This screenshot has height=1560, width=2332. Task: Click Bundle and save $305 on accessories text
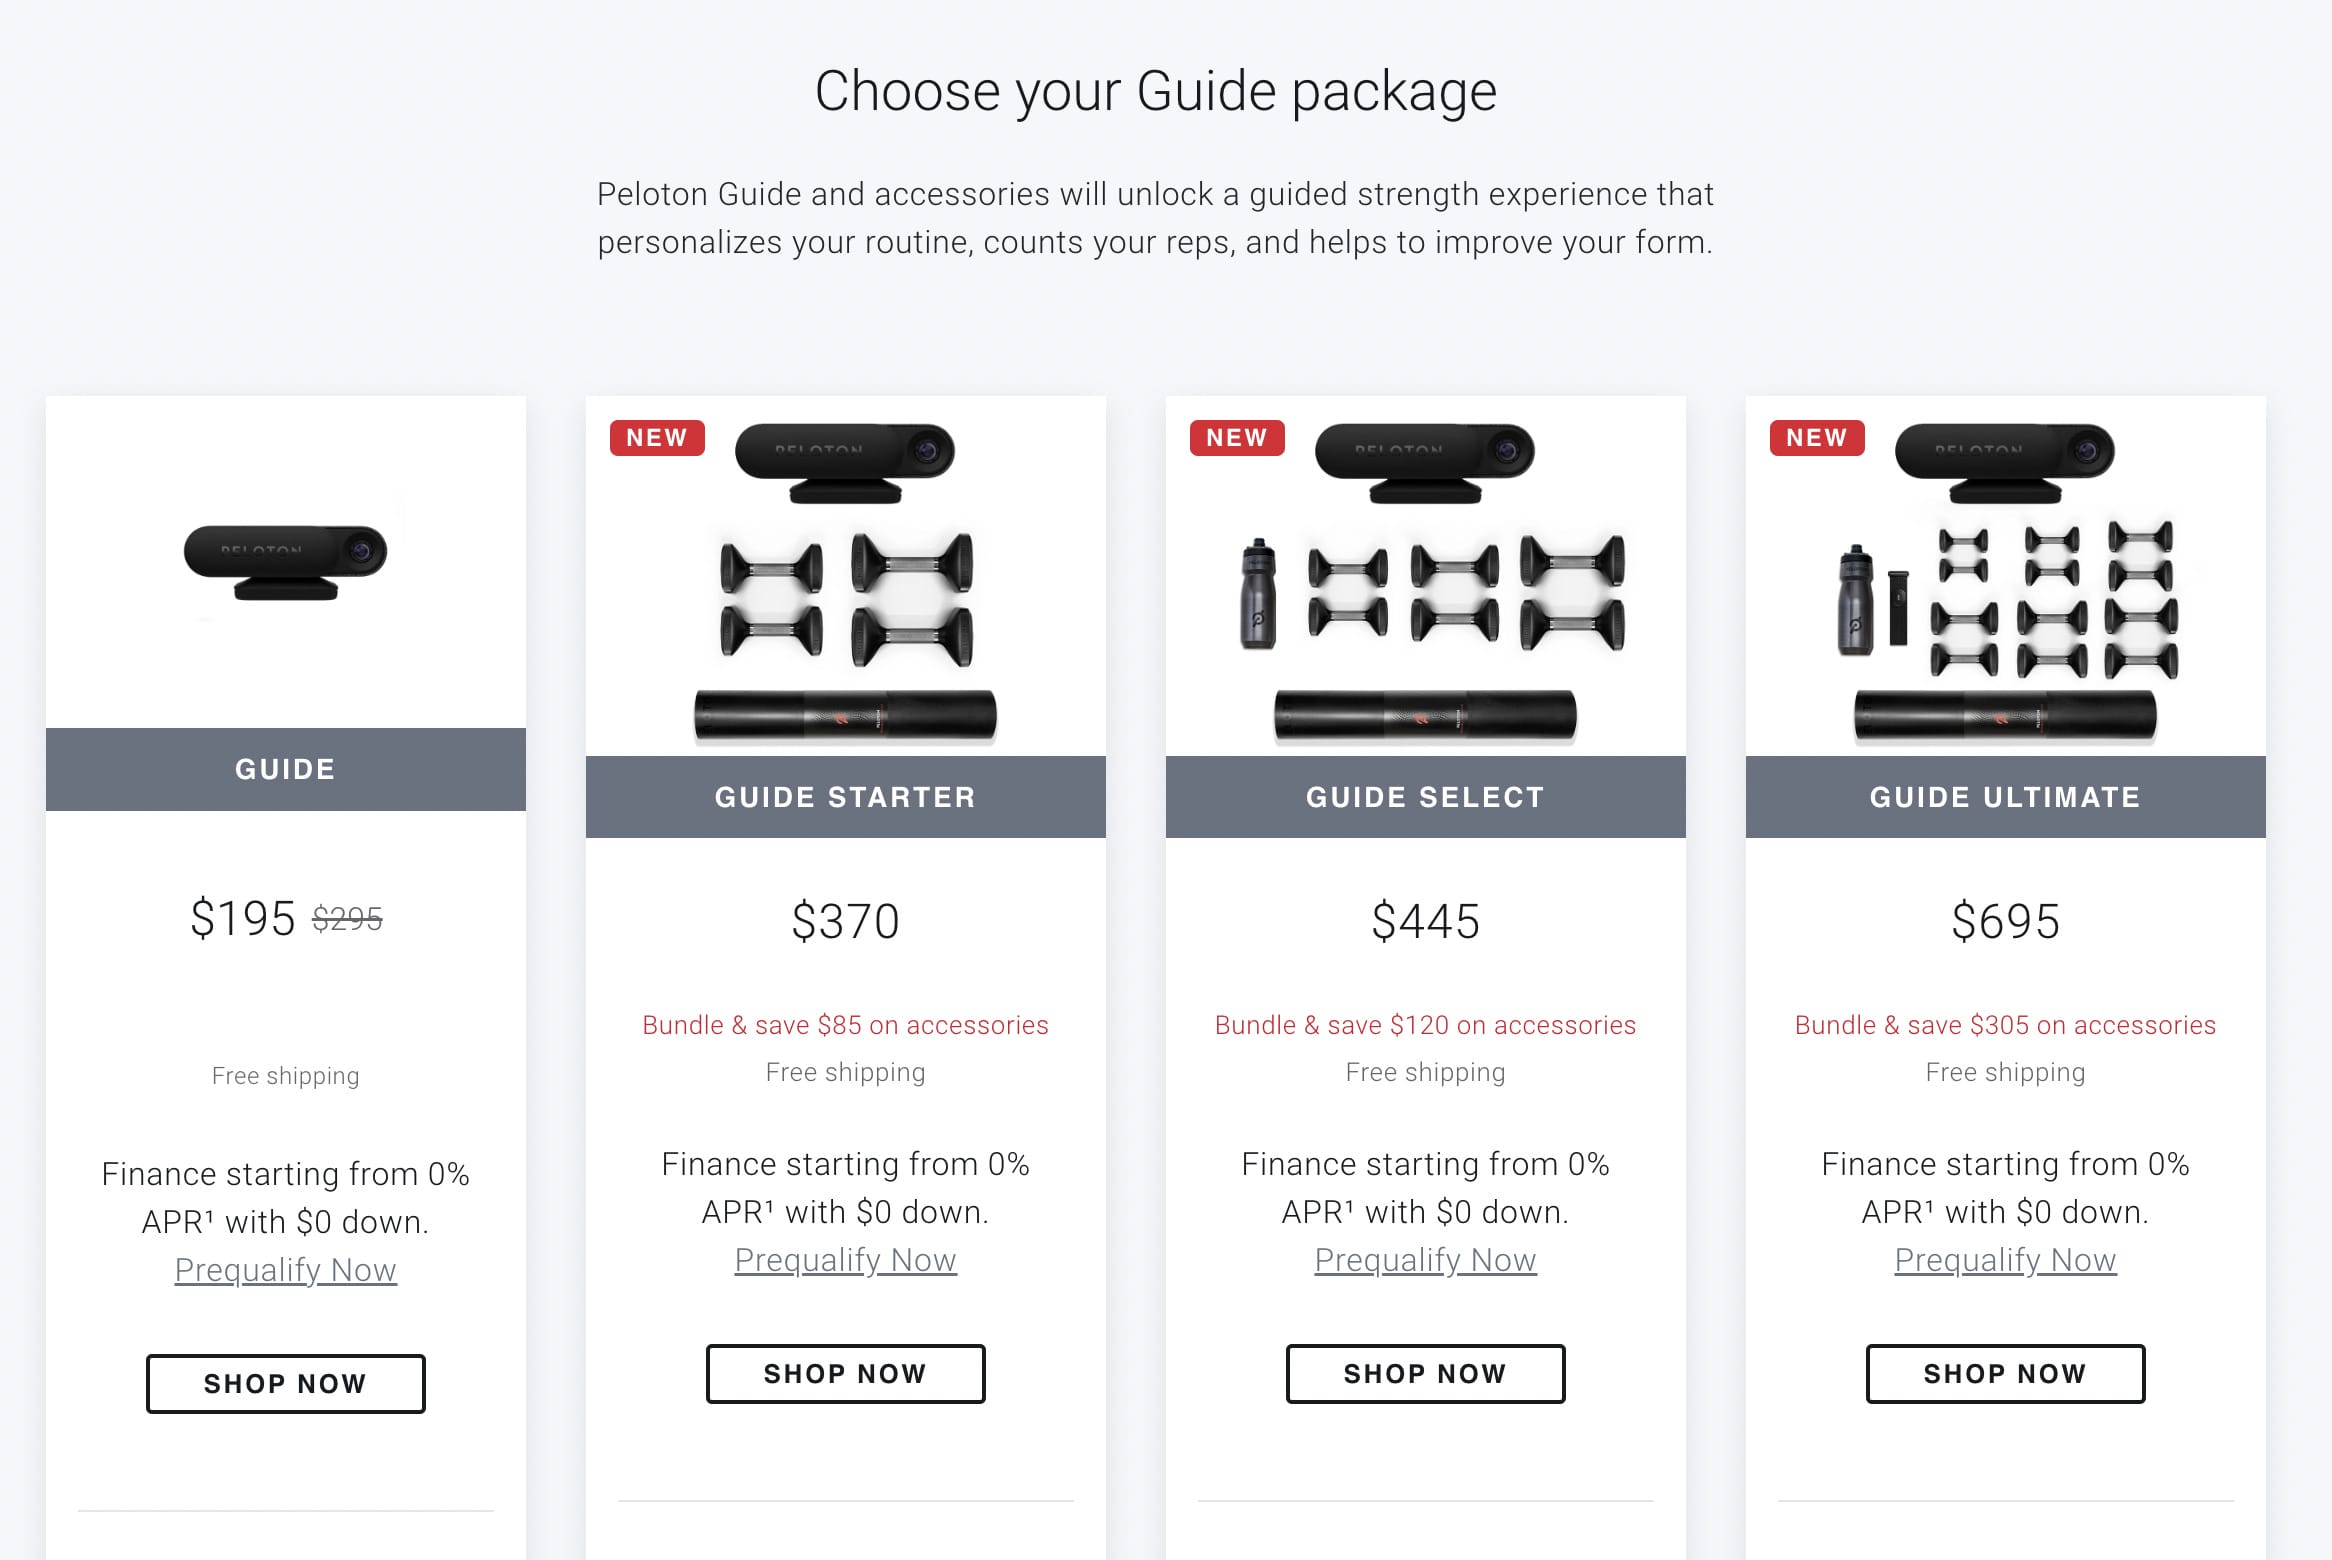coord(2004,1024)
